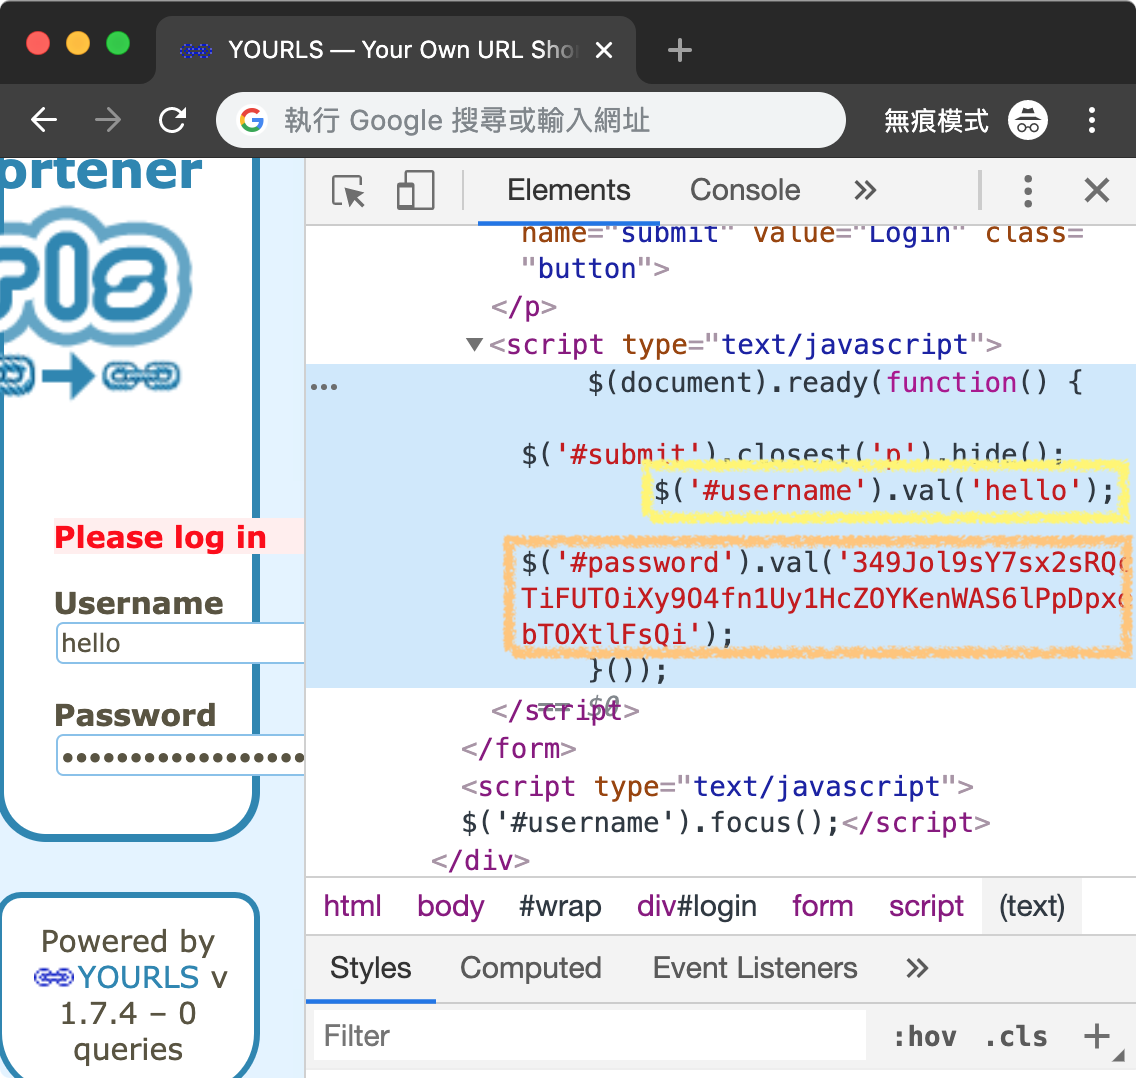Add a new style rule
The image size is (1136, 1078).
[x=1096, y=1036]
